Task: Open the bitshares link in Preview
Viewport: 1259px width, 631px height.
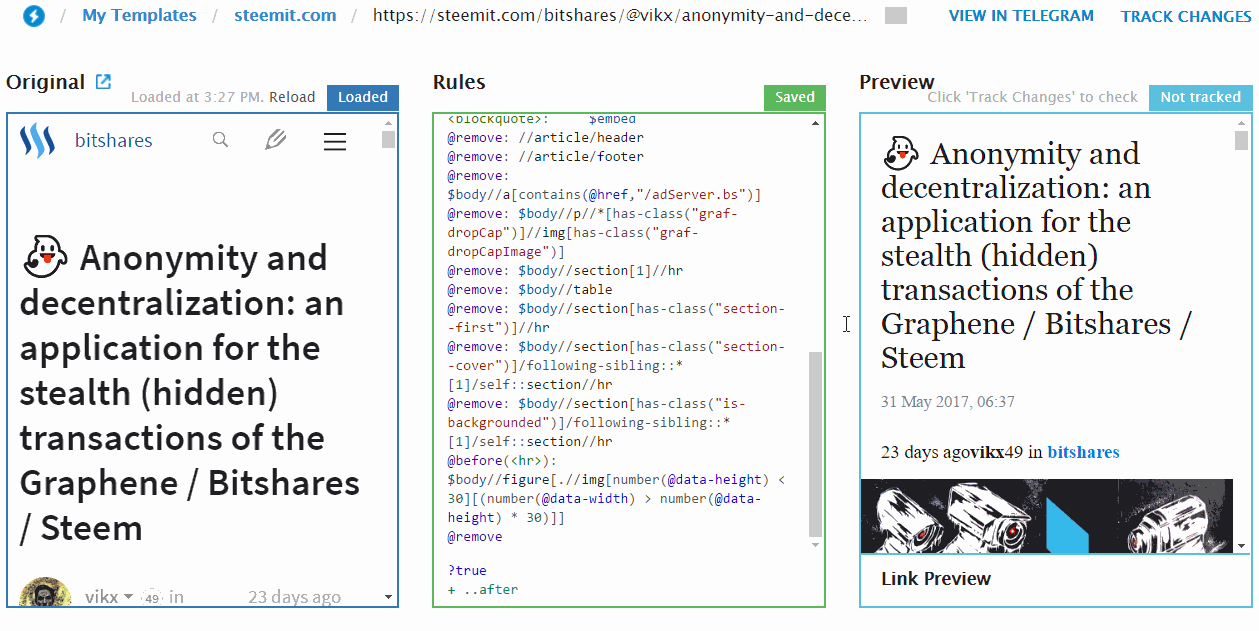Action: click(1083, 452)
